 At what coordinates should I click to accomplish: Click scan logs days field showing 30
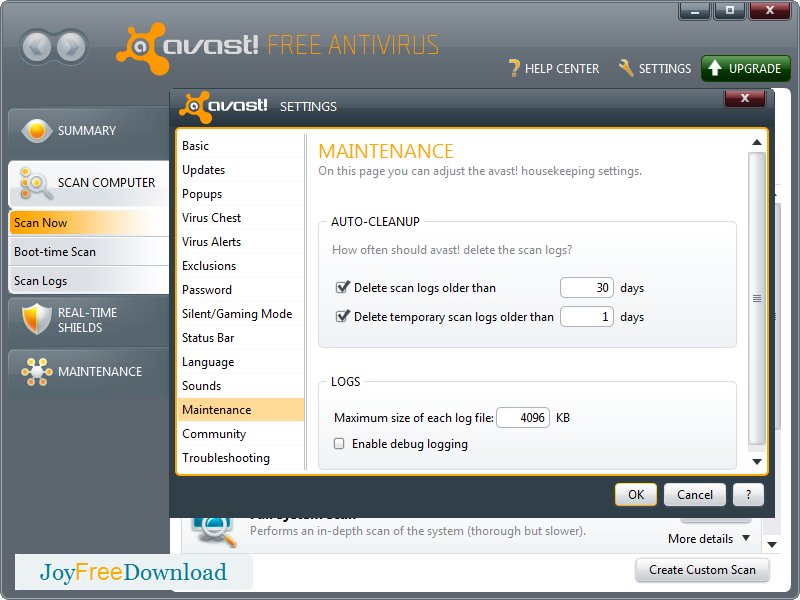(587, 288)
